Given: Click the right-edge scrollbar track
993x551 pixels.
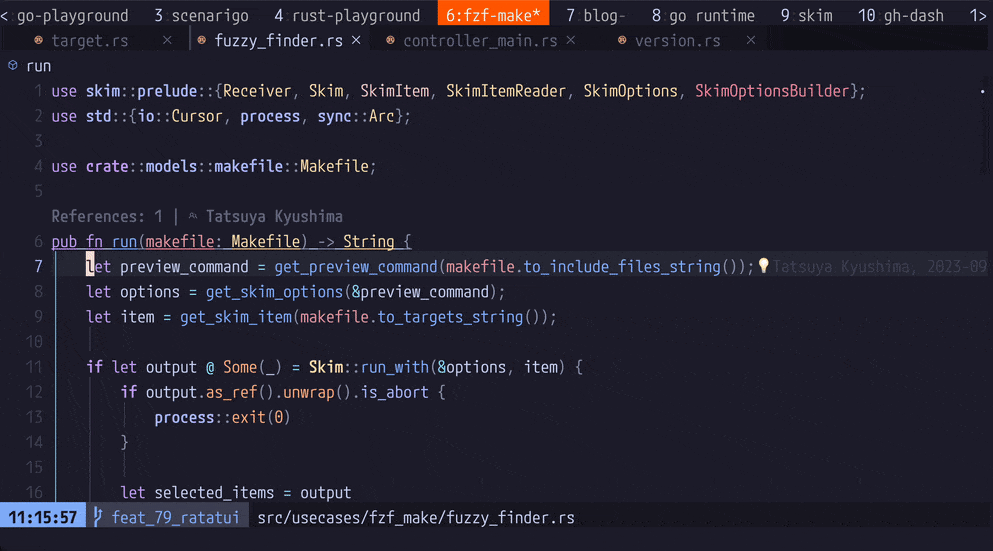Looking at the screenshot, I should pyautogui.click(x=985, y=127).
